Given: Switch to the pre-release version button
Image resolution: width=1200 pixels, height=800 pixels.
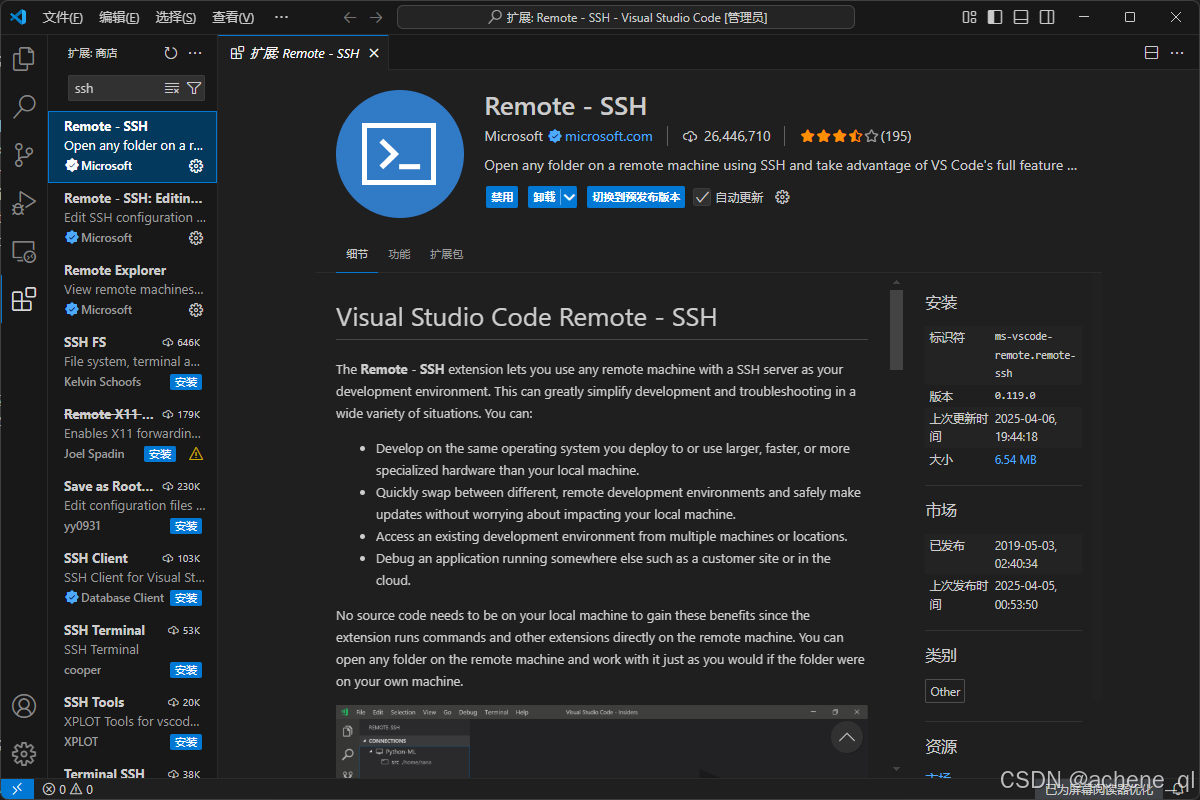Looking at the screenshot, I should click(x=636, y=197).
